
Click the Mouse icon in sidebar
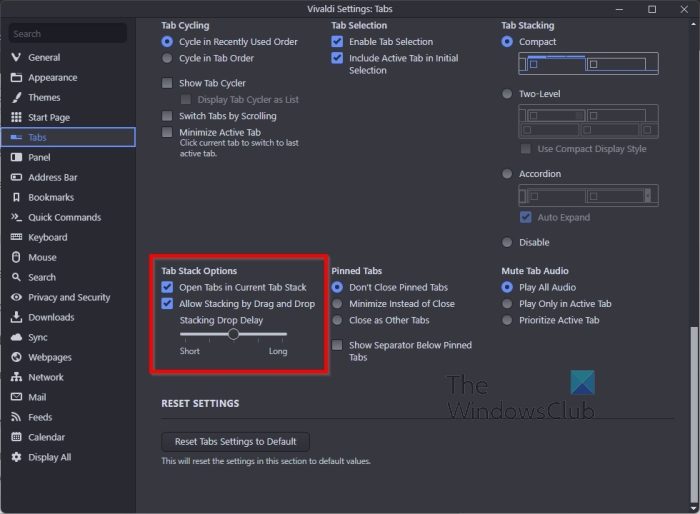pos(16,257)
